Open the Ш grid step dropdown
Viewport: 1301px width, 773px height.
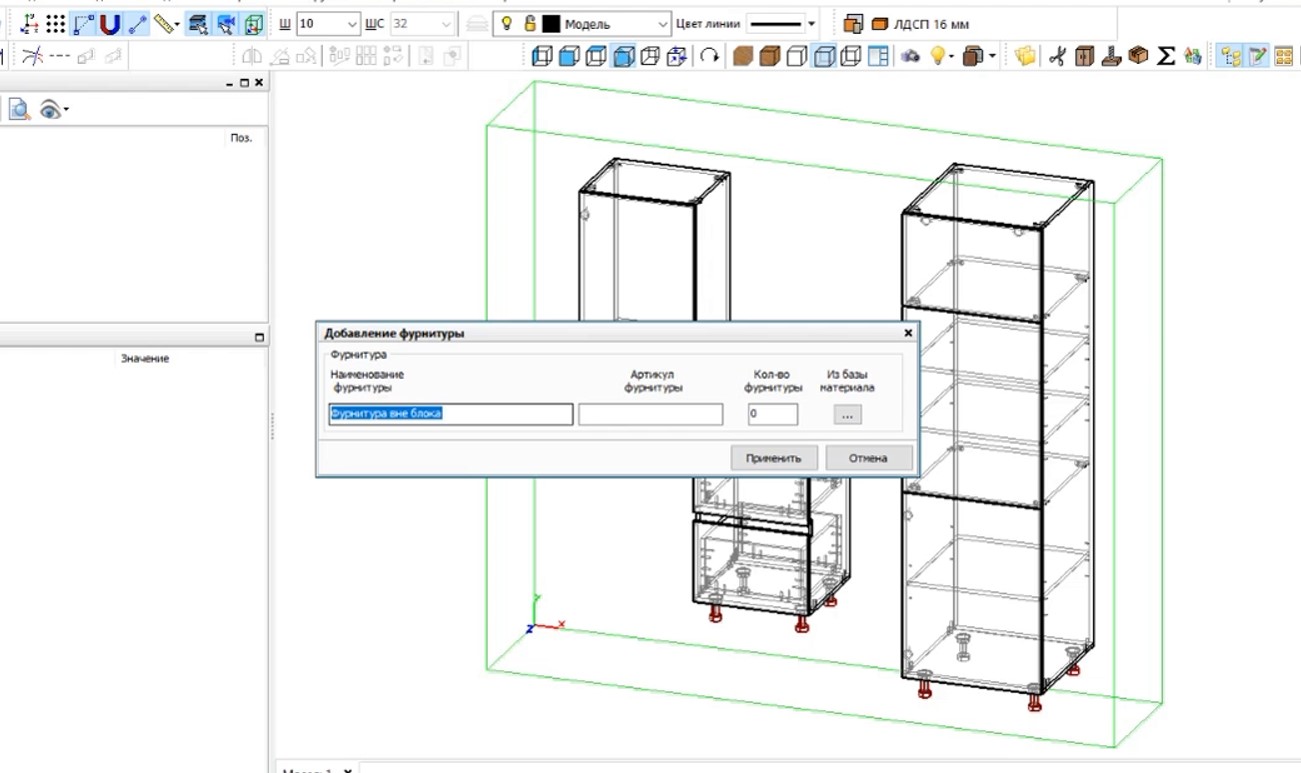[352, 24]
